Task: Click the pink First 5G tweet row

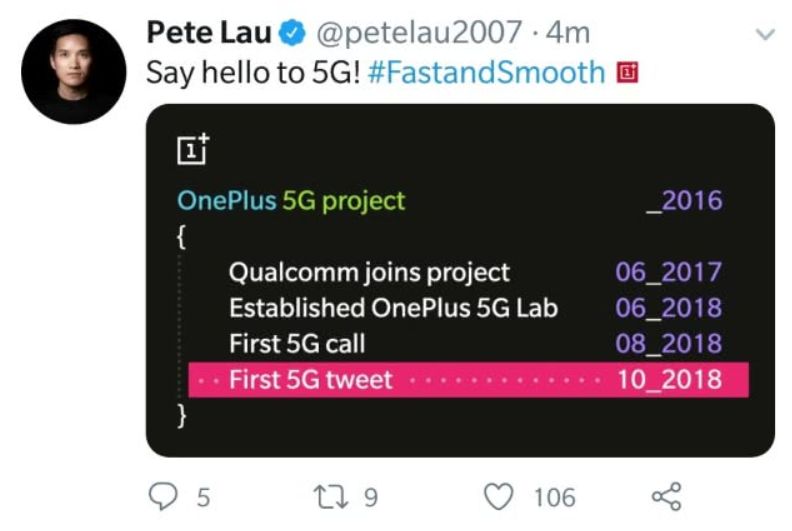Action: tap(468, 379)
